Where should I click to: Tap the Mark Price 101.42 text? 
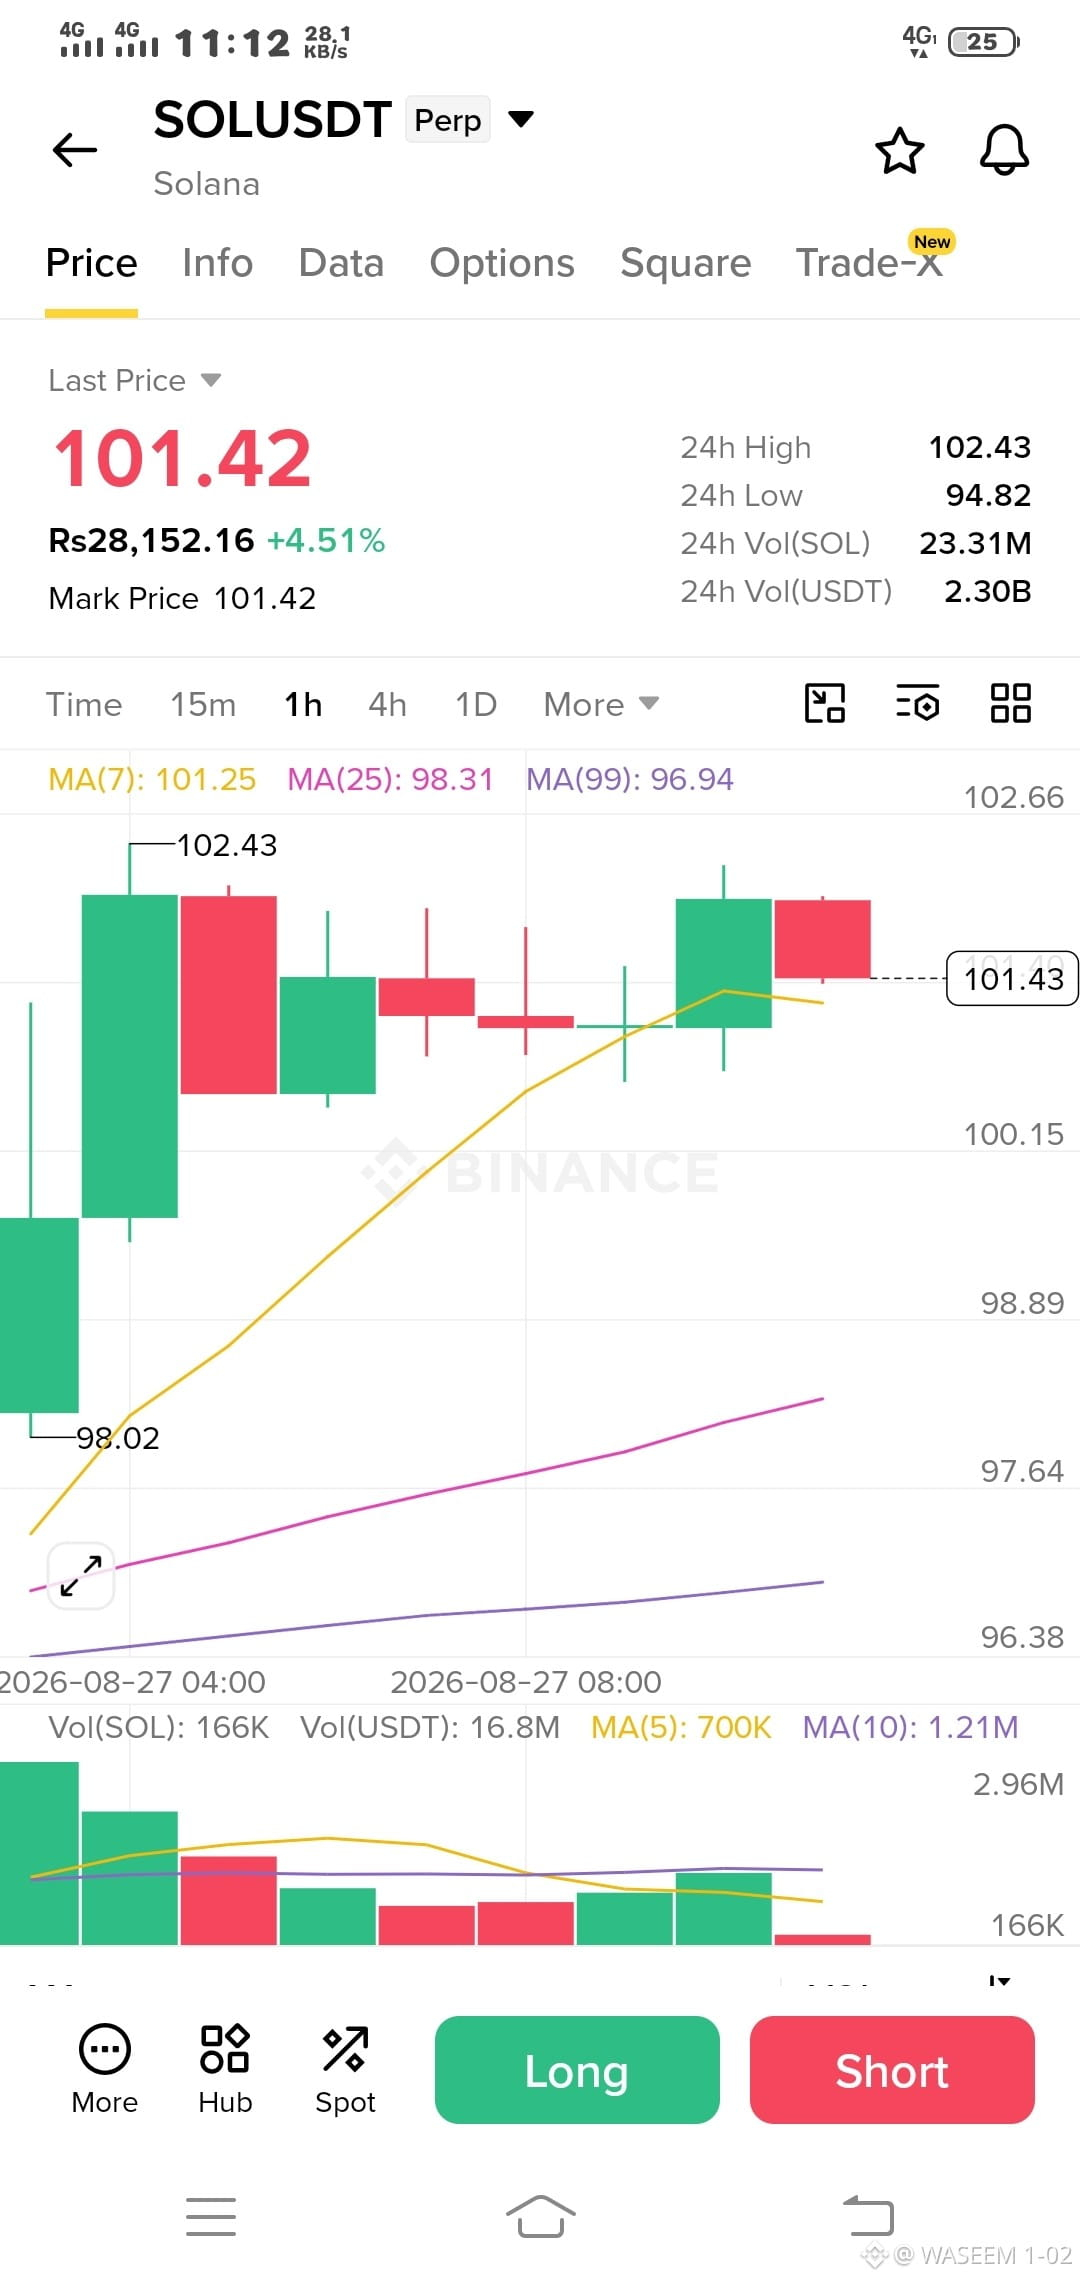pyautogui.click(x=182, y=598)
